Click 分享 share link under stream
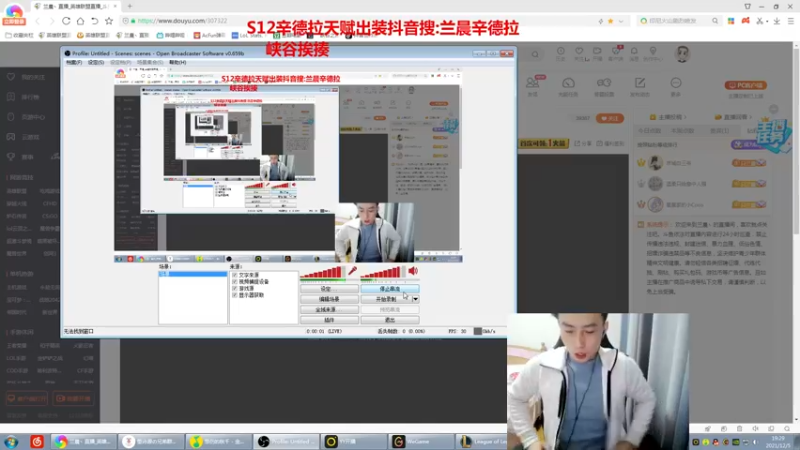This screenshot has height=450, width=800. click(x=583, y=143)
